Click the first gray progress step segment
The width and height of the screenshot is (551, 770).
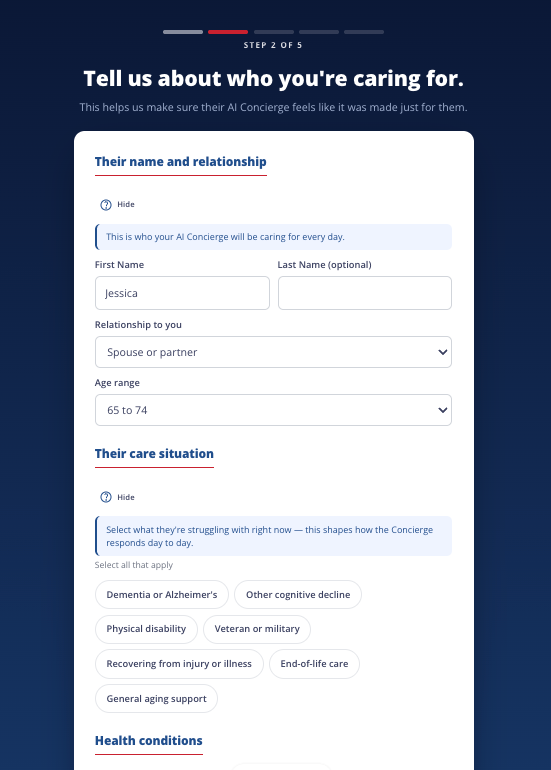[183, 32]
